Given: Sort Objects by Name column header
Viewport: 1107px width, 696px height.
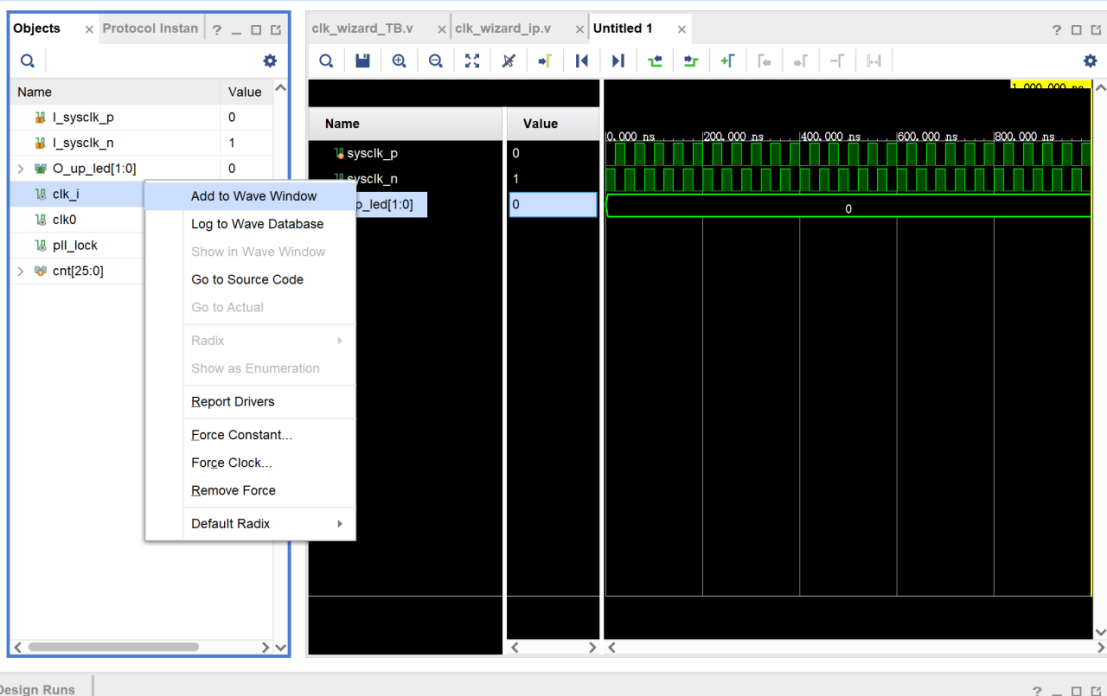Looking at the screenshot, I should [115, 92].
